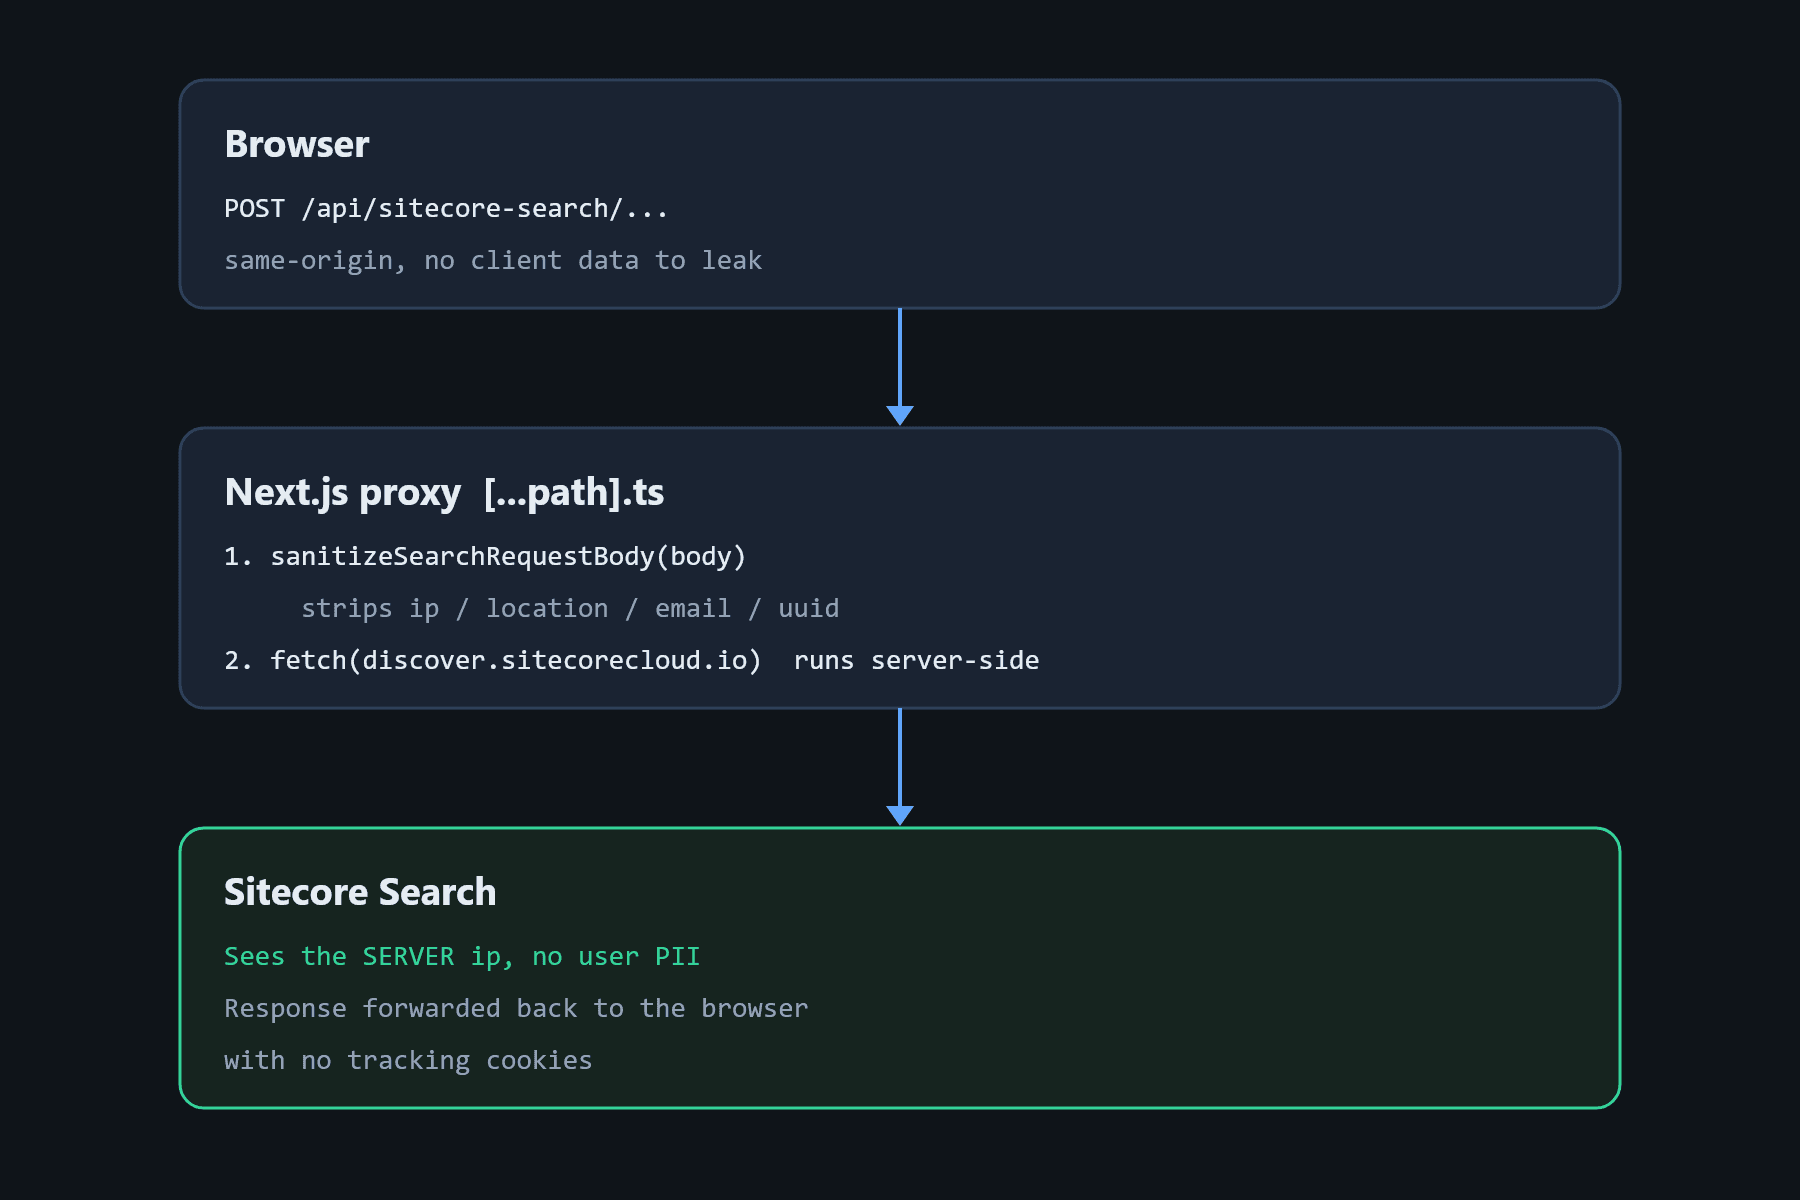
Task: Select 'Response forwarded back to the browser' line
Action: coord(516,1008)
